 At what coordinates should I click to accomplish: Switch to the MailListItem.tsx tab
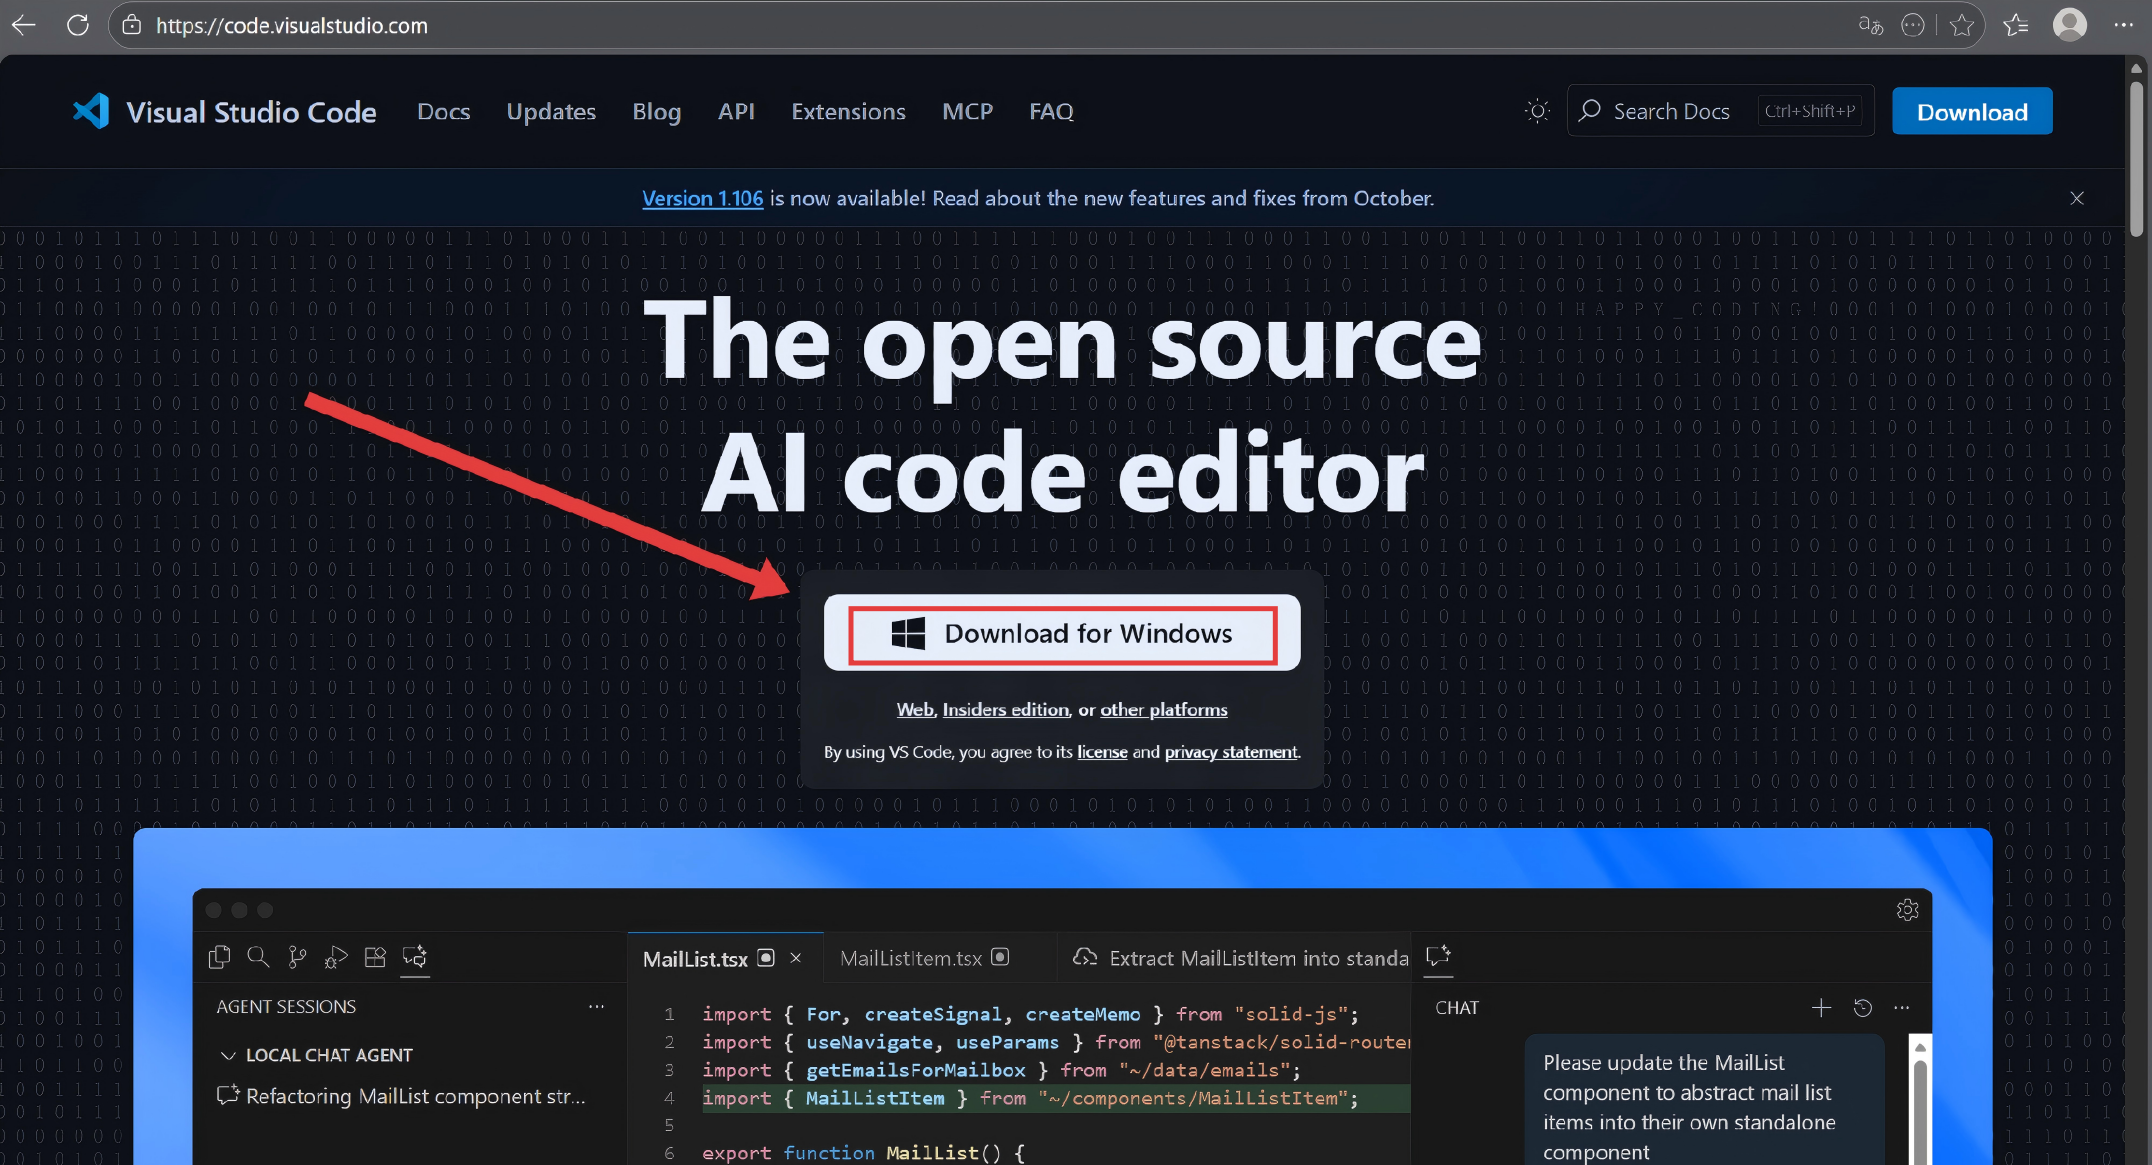912,957
